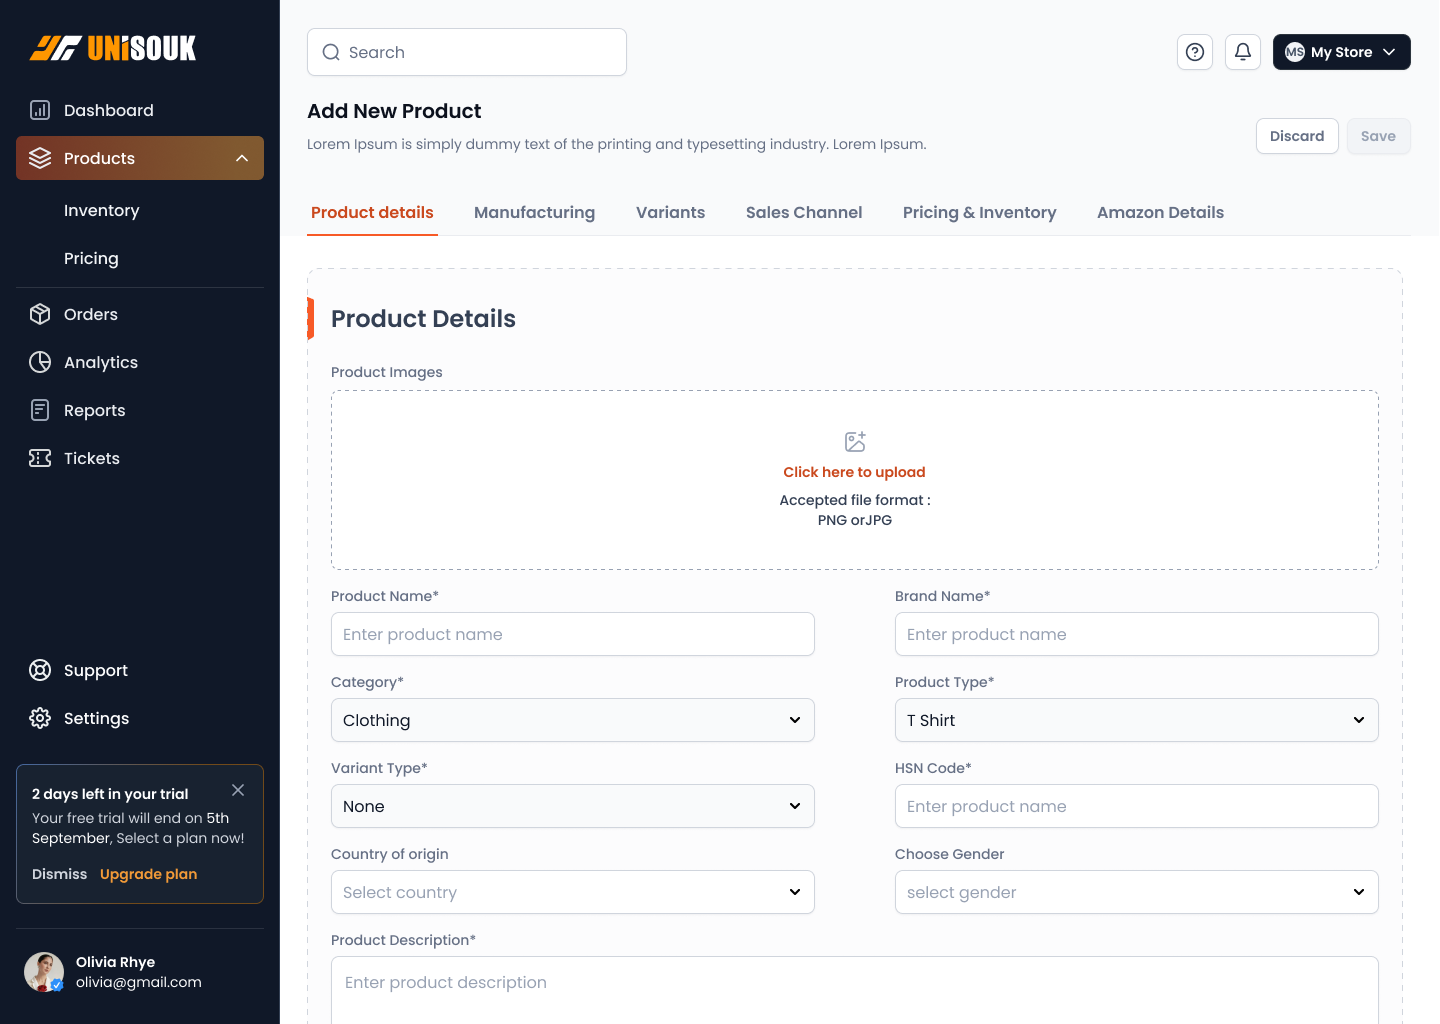Click the Upgrade plan link
The height and width of the screenshot is (1024, 1440).
pos(148,874)
